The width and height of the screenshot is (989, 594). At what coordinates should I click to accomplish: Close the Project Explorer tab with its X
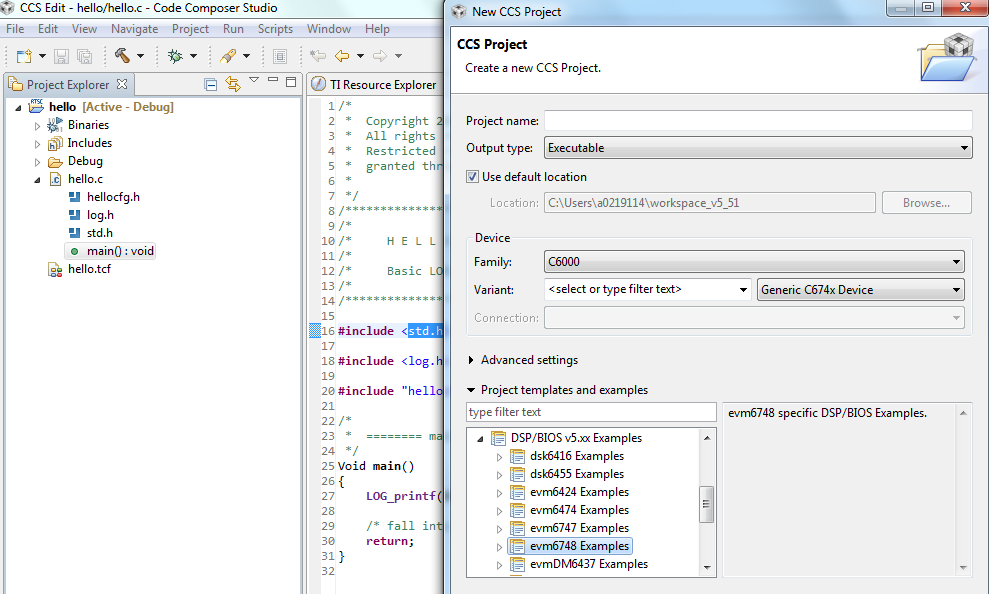tap(122, 84)
